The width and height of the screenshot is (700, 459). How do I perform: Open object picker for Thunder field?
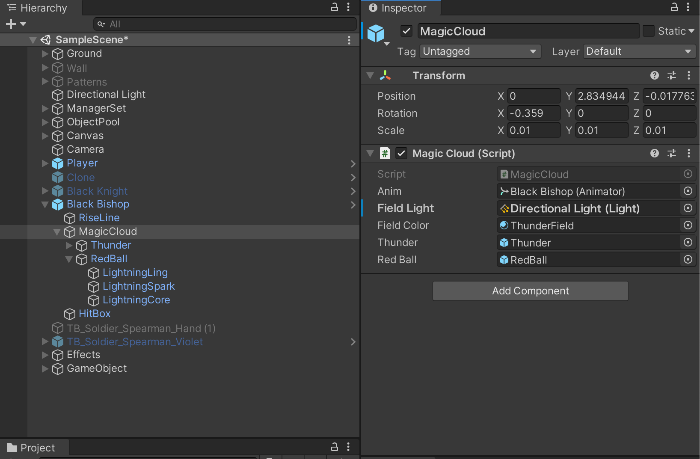tap(688, 242)
